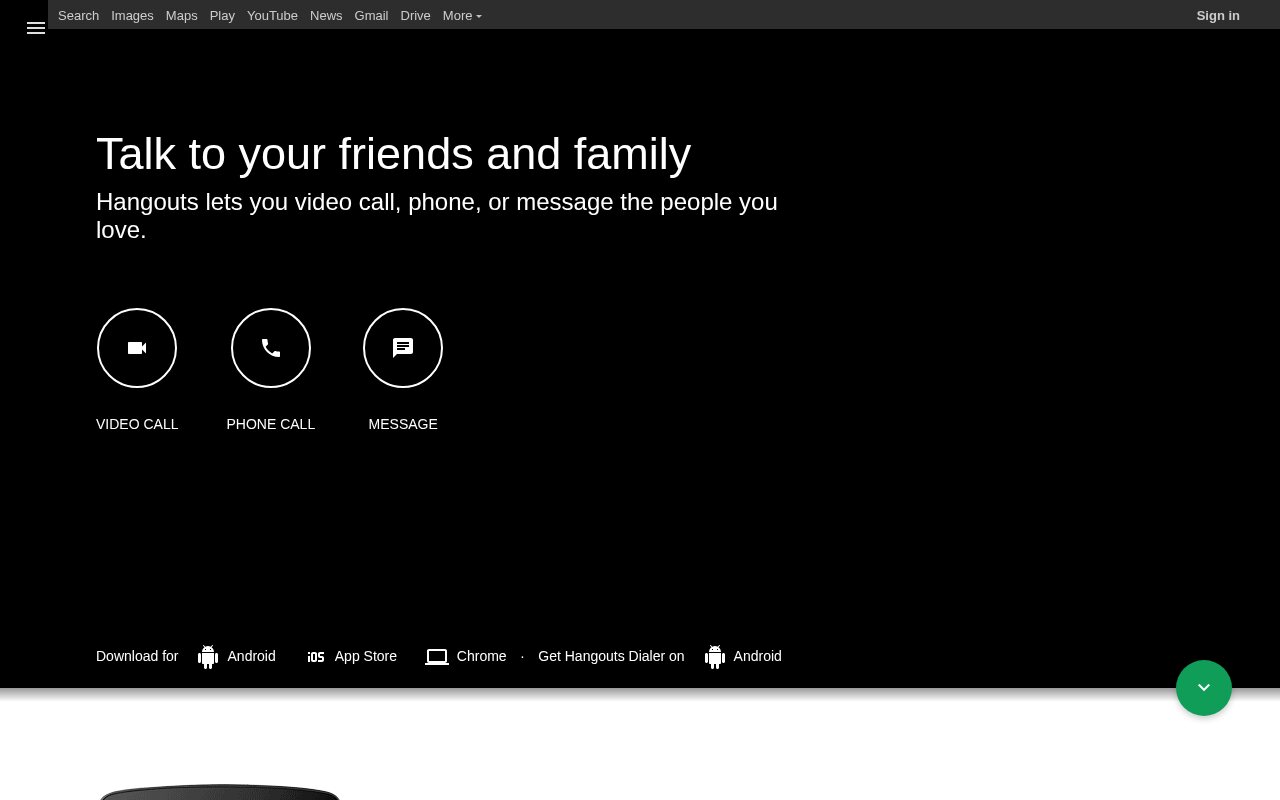The height and width of the screenshot is (800, 1280).
Task: Open the hamburger navigation menu
Action: pyautogui.click(x=36, y=28)
